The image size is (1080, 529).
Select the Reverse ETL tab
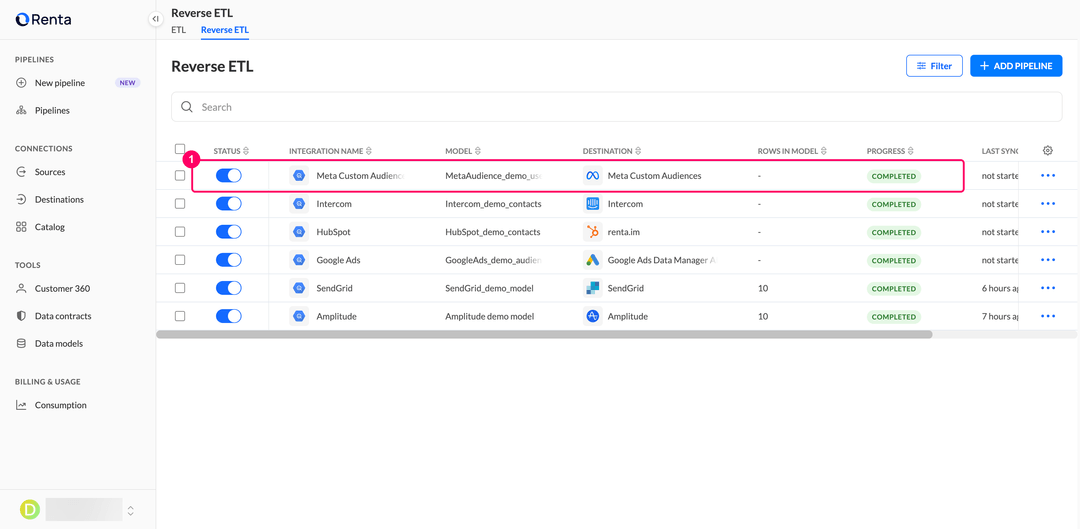tap(225, 30)
